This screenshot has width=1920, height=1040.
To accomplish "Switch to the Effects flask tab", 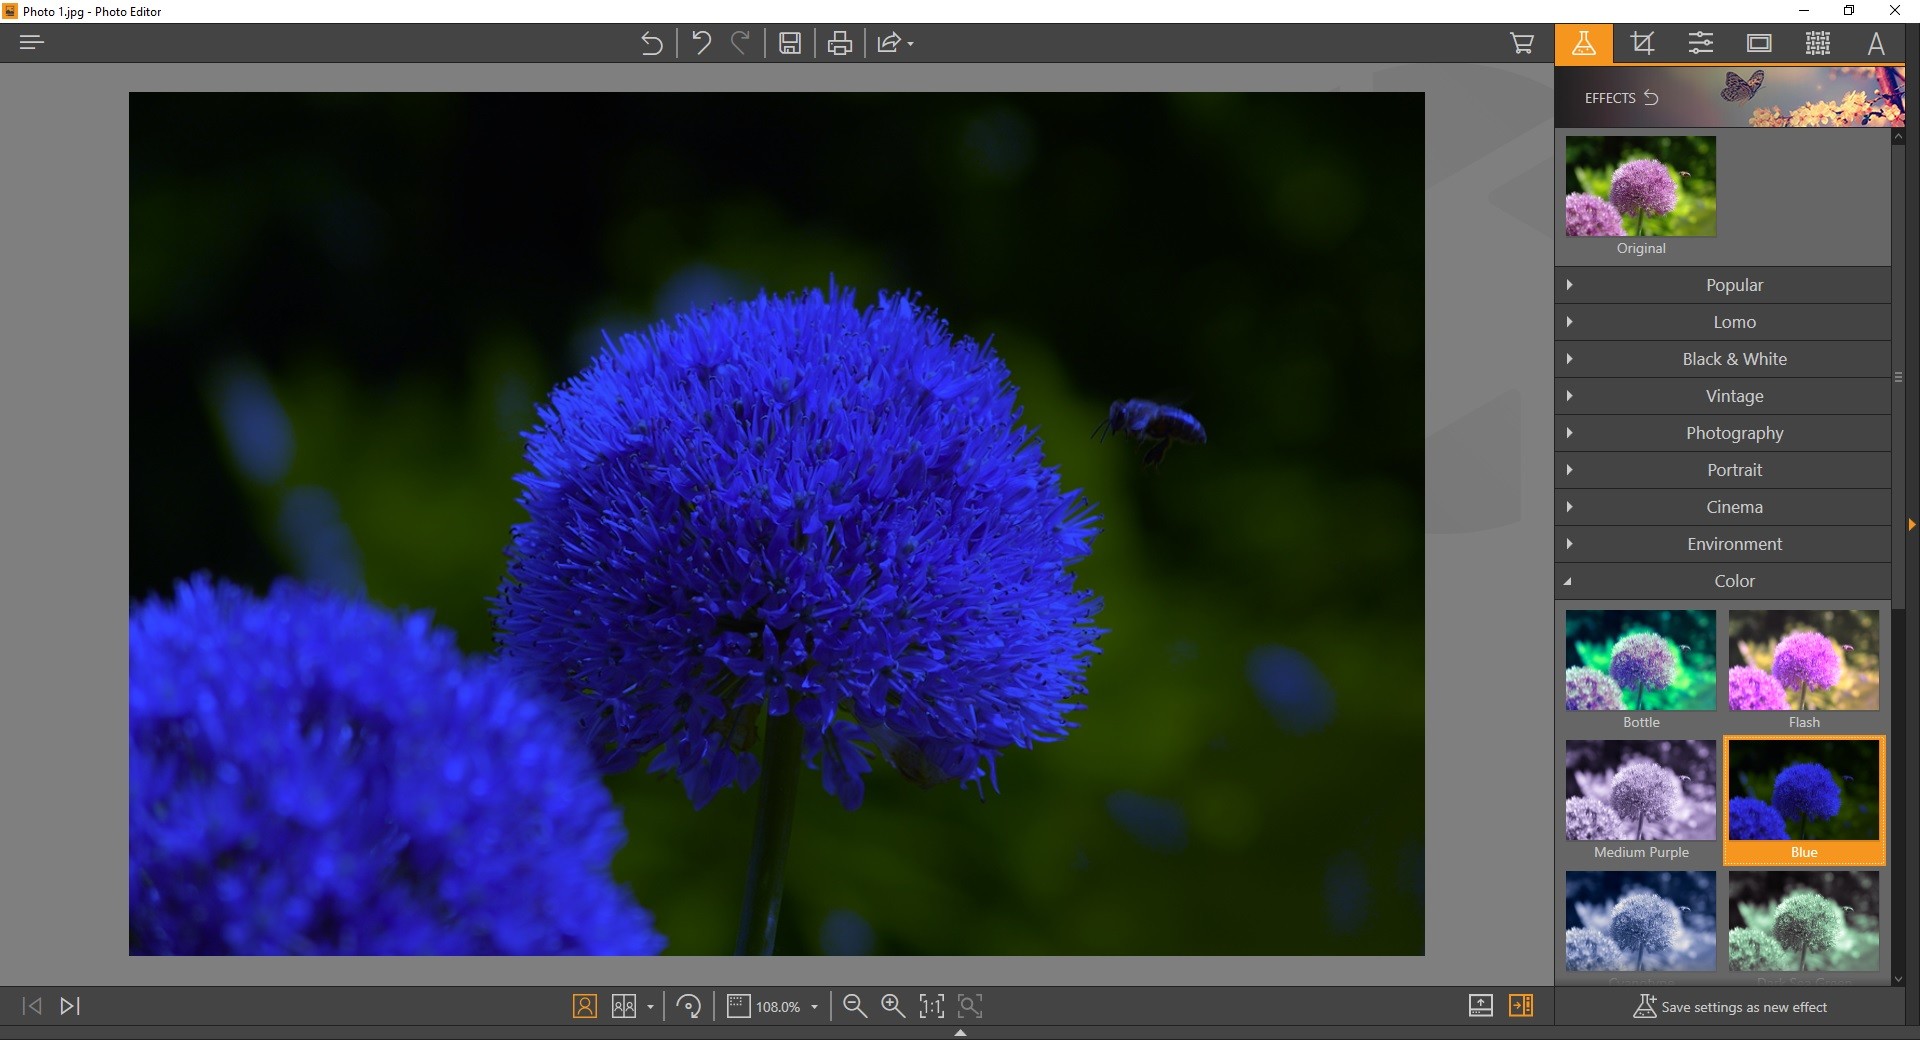I will click(x=1583, y=43).
